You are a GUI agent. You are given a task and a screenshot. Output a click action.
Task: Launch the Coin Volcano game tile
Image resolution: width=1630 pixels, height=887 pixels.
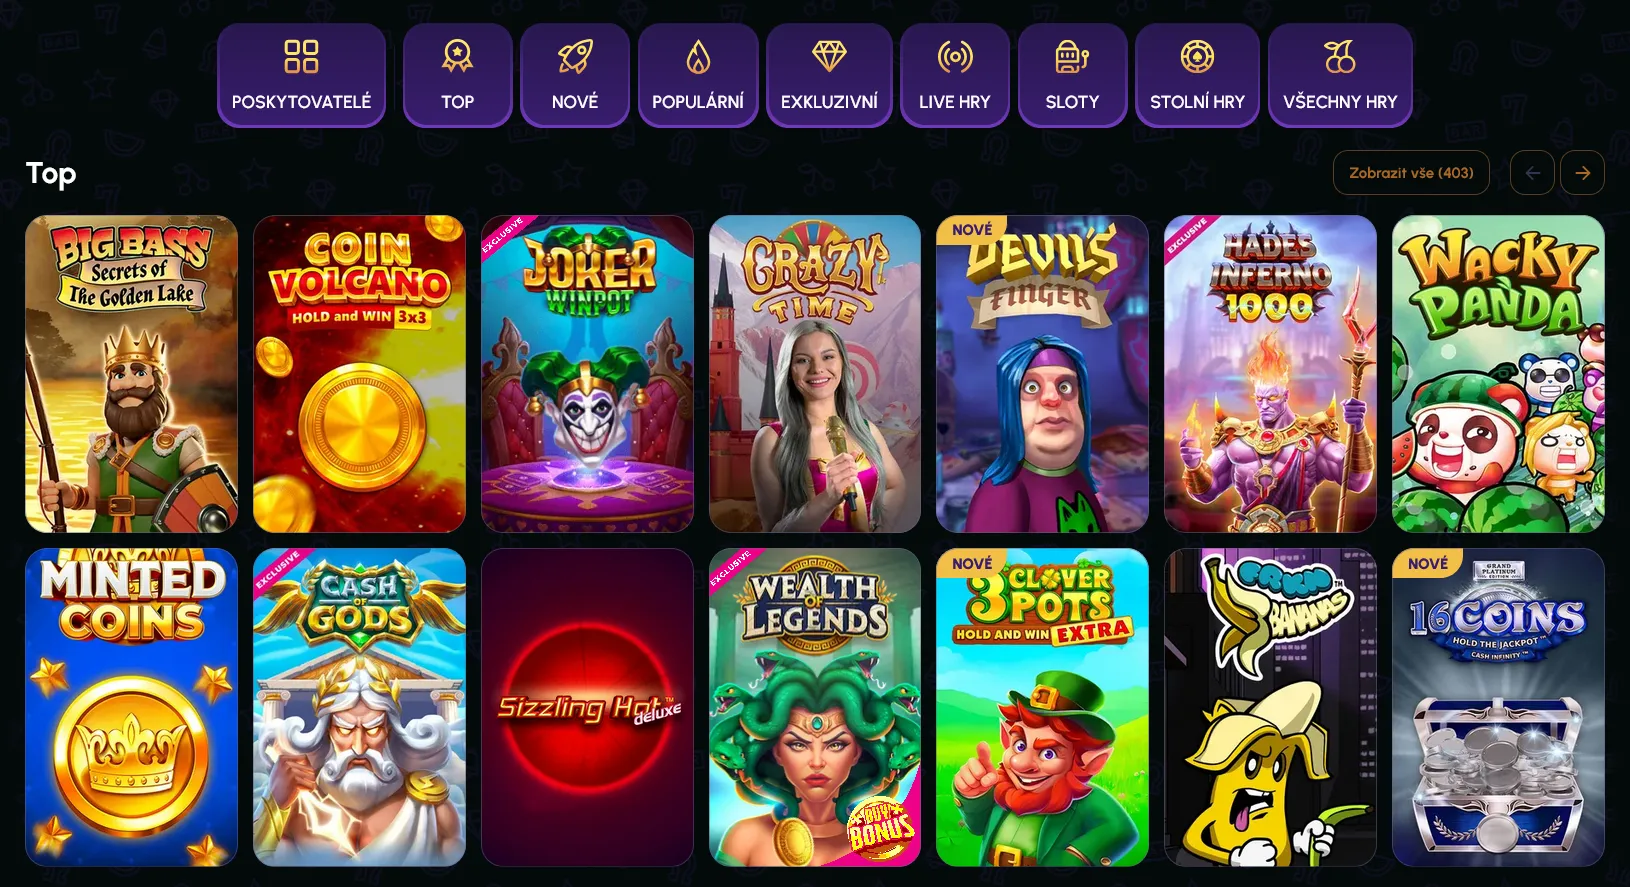tap(359, 374)
